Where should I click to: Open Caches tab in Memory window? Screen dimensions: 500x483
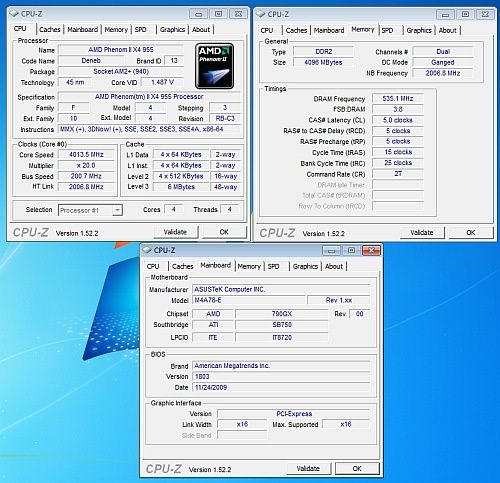click(x=296, y=30)
